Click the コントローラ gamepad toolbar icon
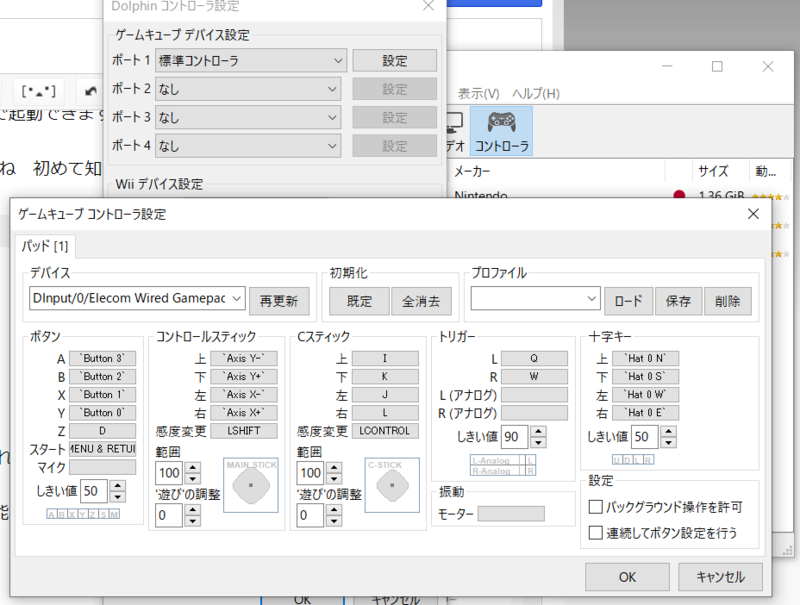 click(501, 130)
